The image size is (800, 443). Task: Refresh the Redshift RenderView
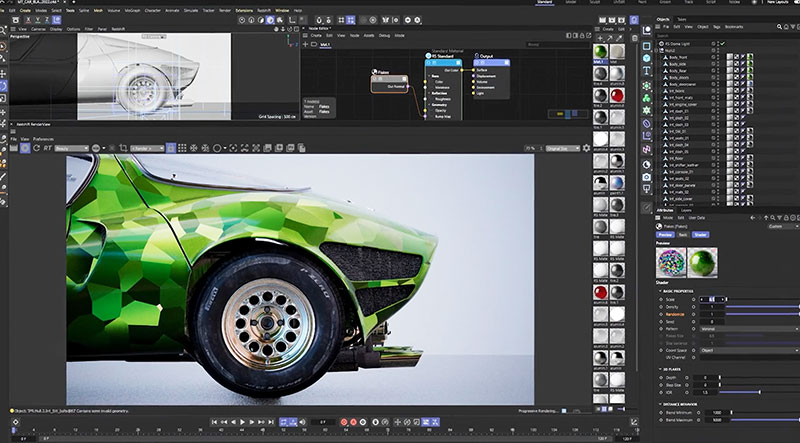tap(37, 148)
